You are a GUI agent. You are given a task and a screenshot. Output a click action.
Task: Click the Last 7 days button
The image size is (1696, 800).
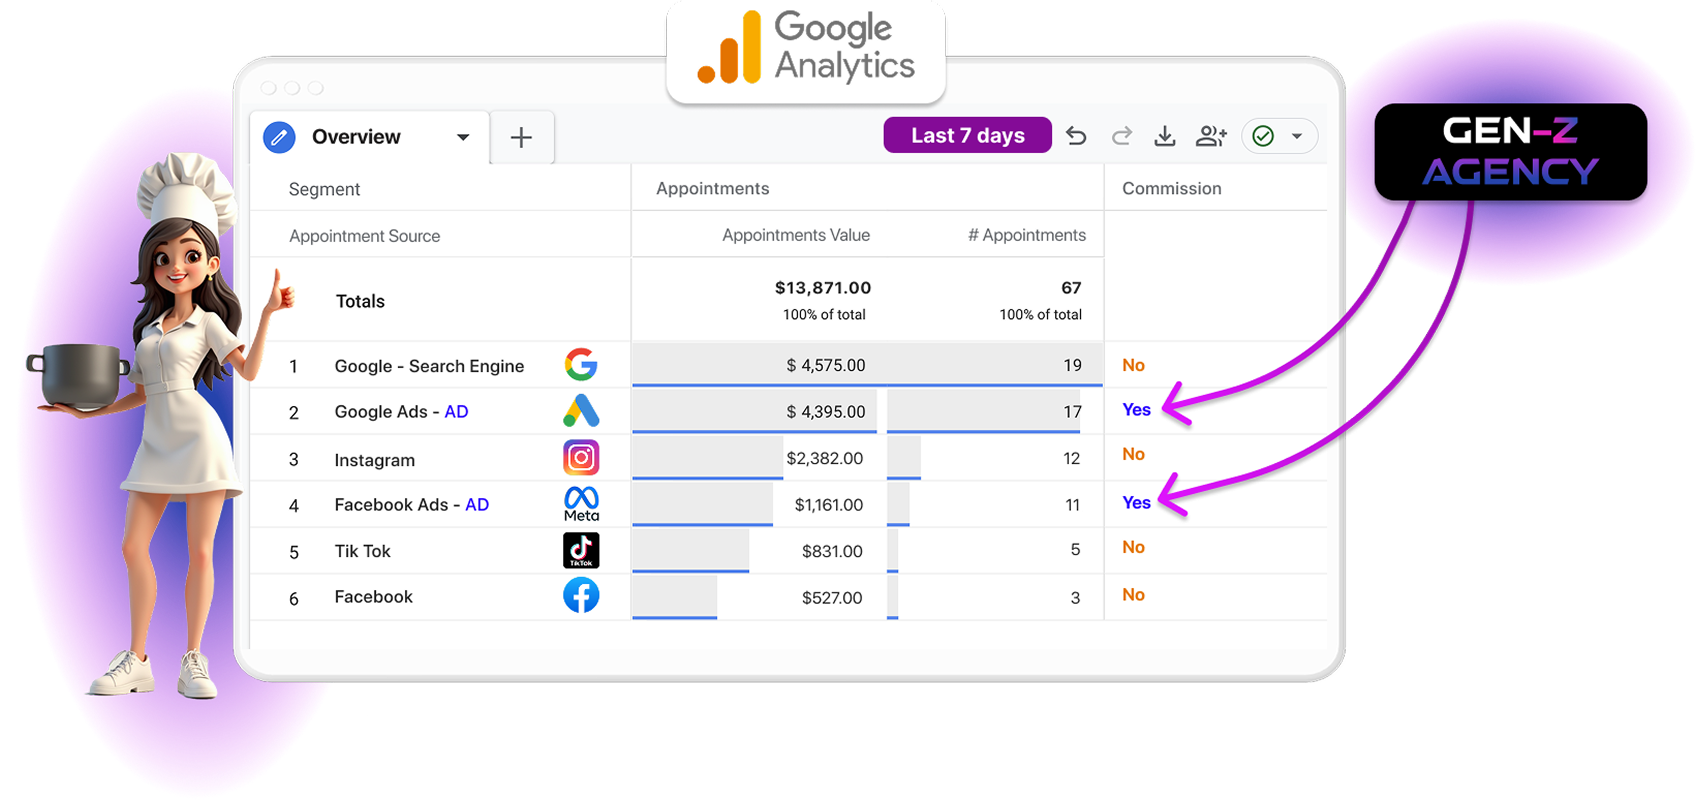967,135
